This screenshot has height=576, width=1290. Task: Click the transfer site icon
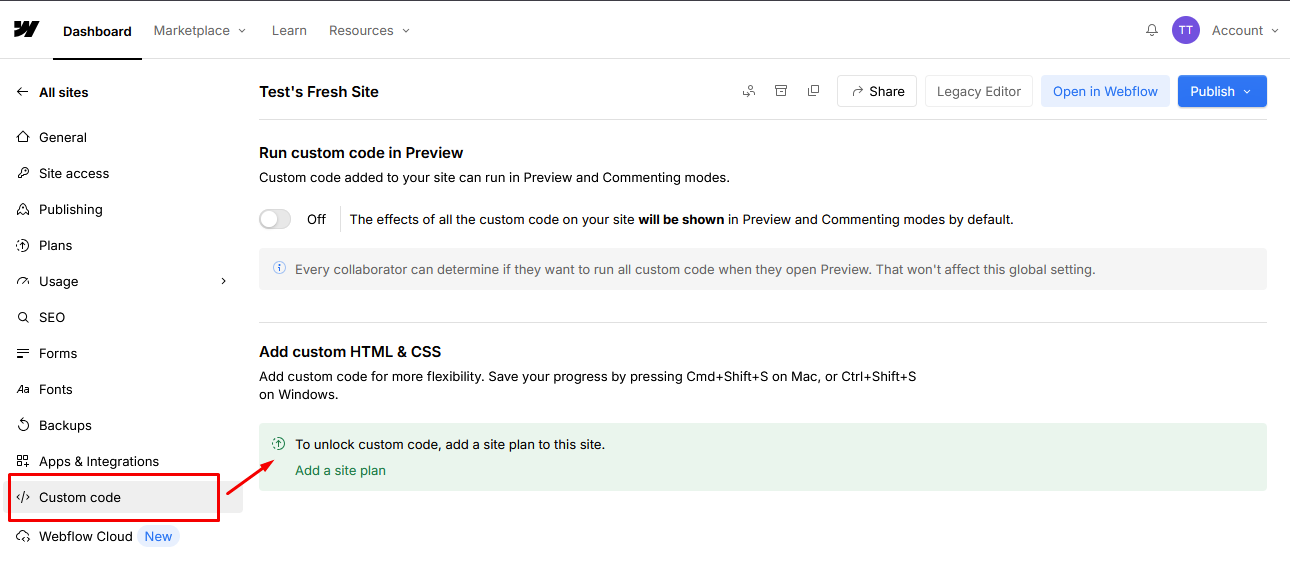tap(749, 91)
